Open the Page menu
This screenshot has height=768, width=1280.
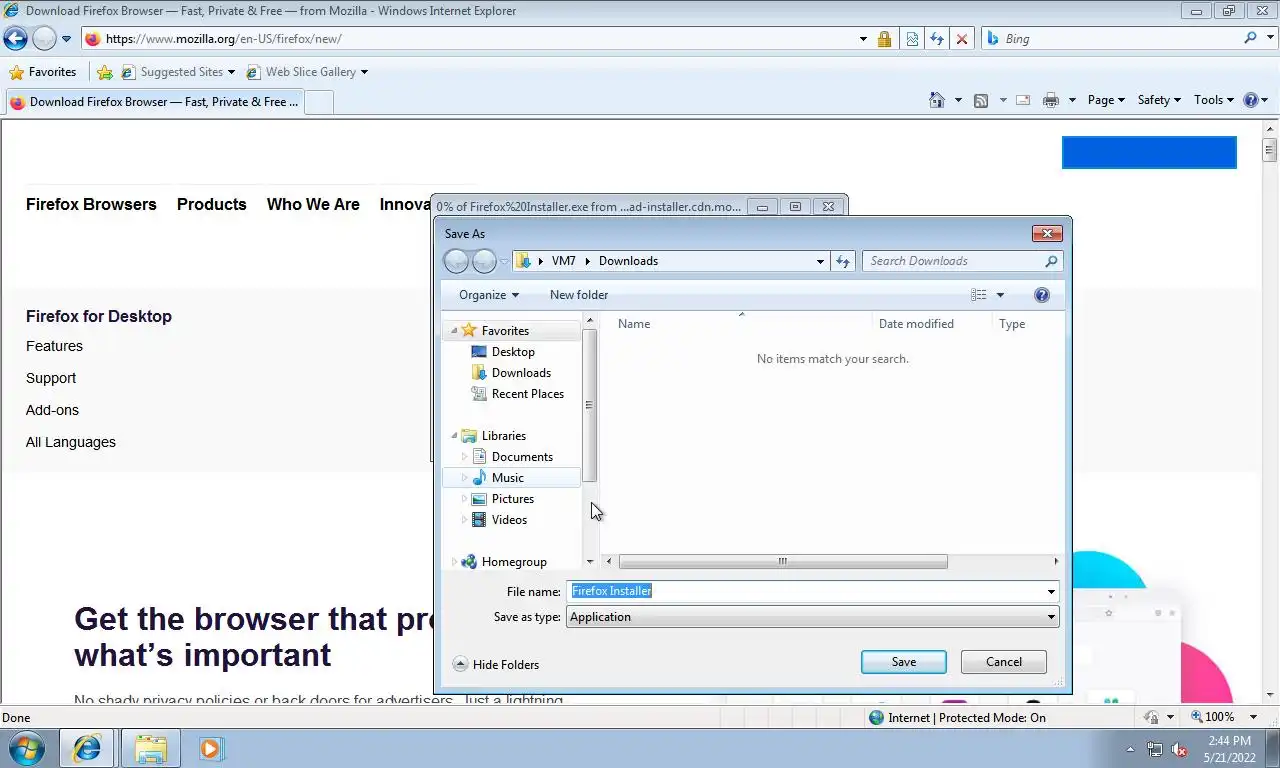click(1106, 100)
